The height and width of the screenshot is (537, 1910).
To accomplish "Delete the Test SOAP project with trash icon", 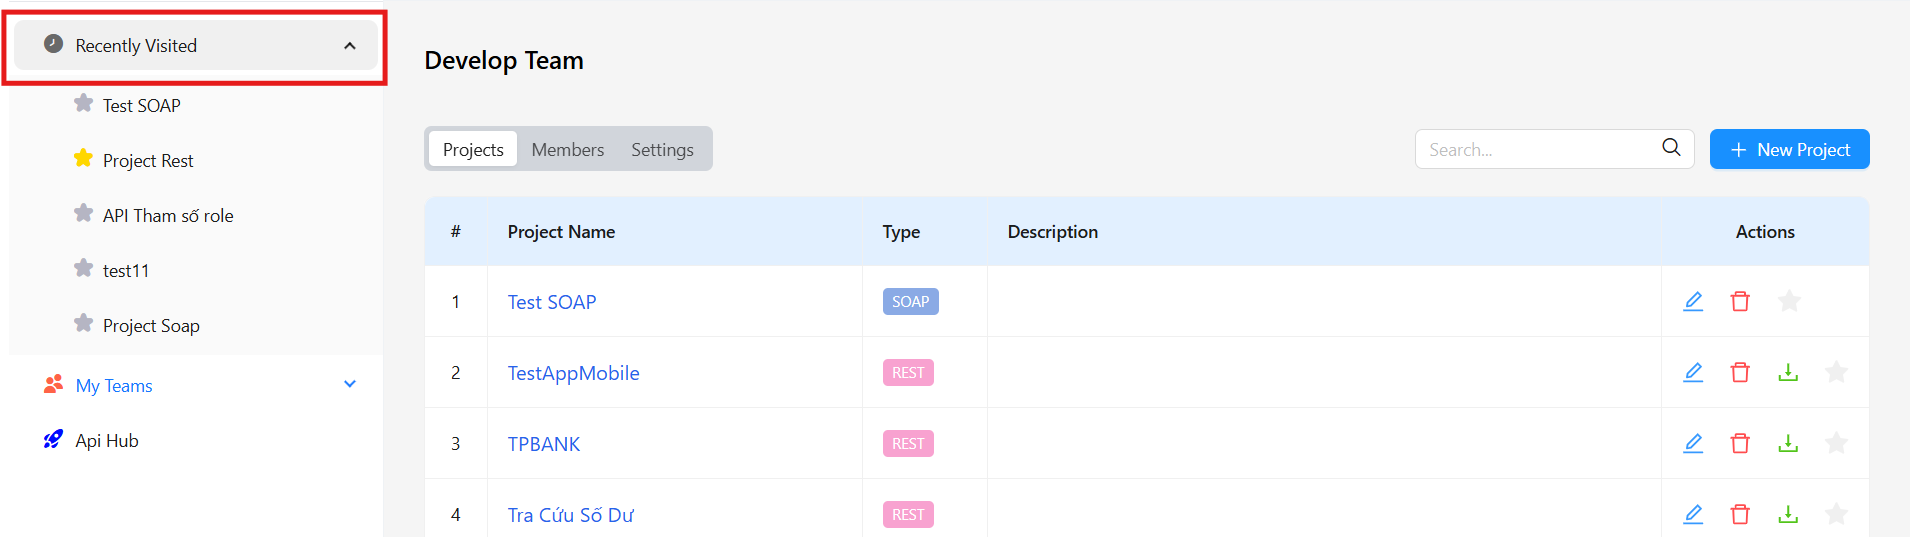I will tap(1740, 301).
